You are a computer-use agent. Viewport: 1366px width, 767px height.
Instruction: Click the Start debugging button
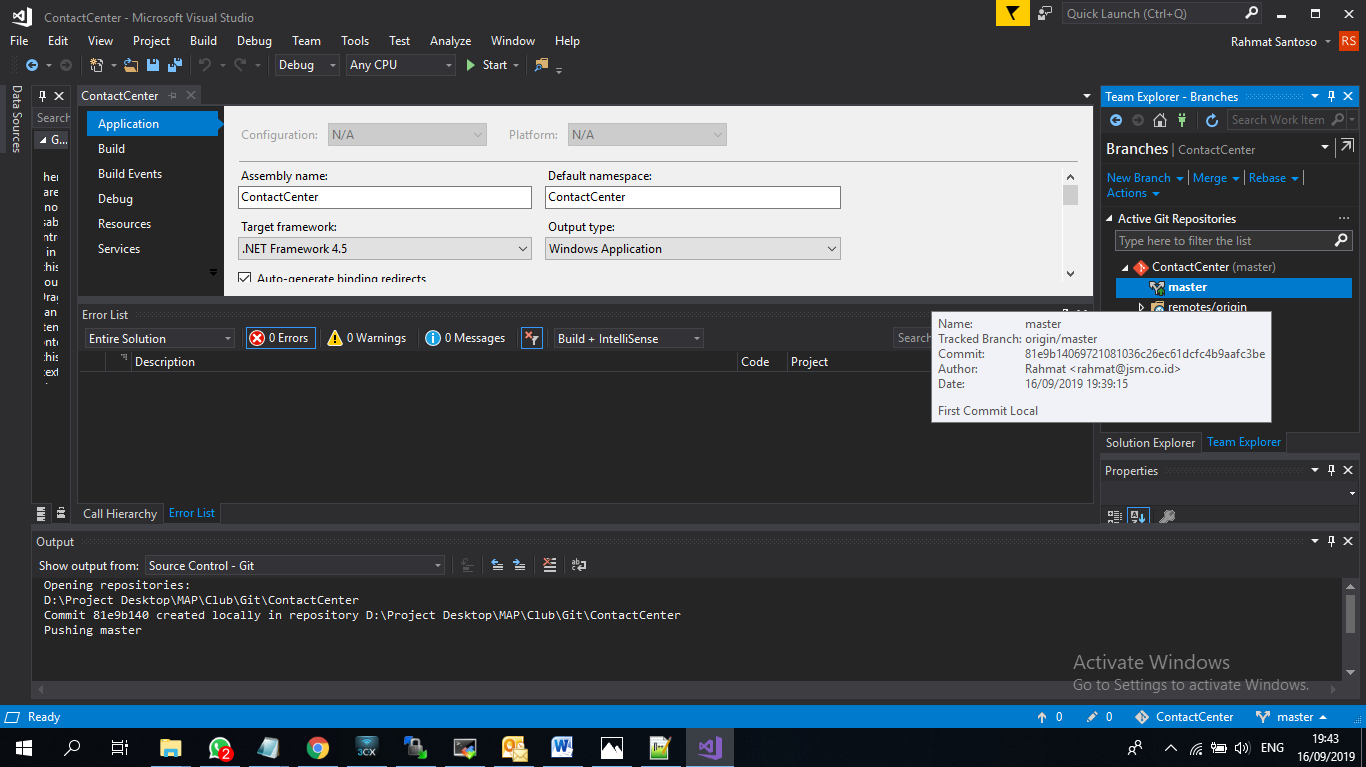487,65
